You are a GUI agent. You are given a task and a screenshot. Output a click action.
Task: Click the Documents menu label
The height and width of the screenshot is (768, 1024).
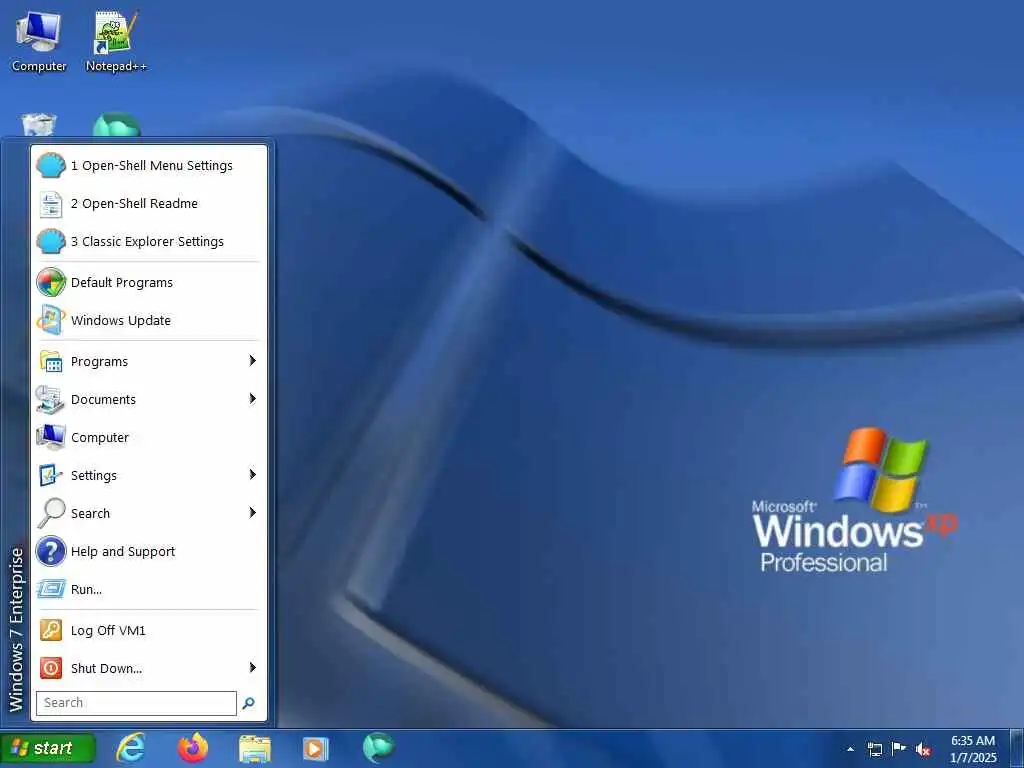(x=103, y=400)
